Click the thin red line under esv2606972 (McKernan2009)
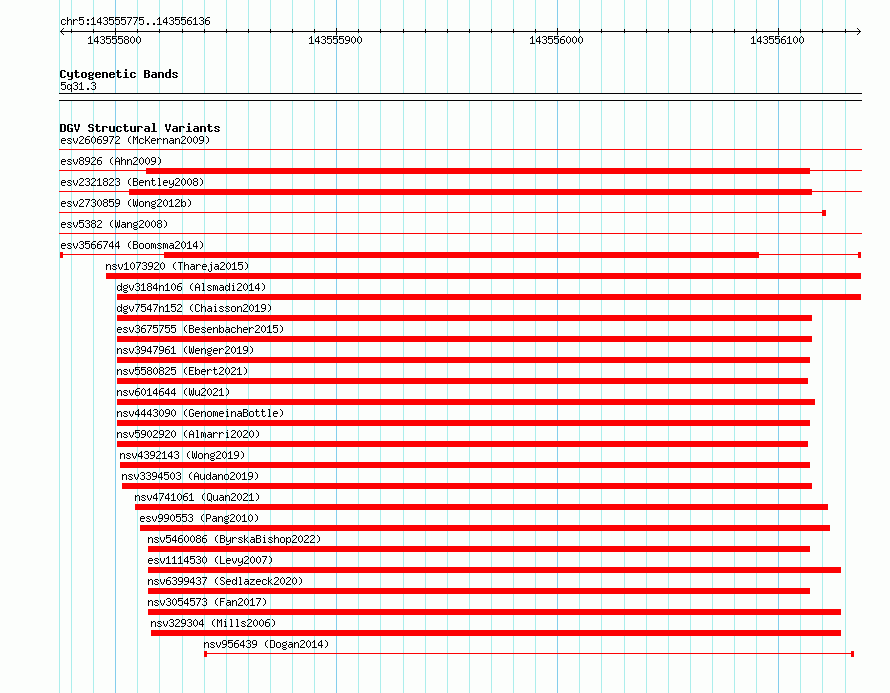Screen dimensions: 890x693 (460, 150)
